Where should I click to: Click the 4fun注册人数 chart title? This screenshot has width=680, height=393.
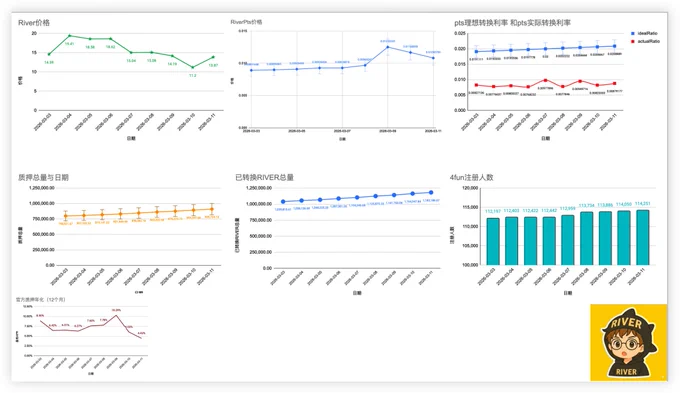pos(471,177)
